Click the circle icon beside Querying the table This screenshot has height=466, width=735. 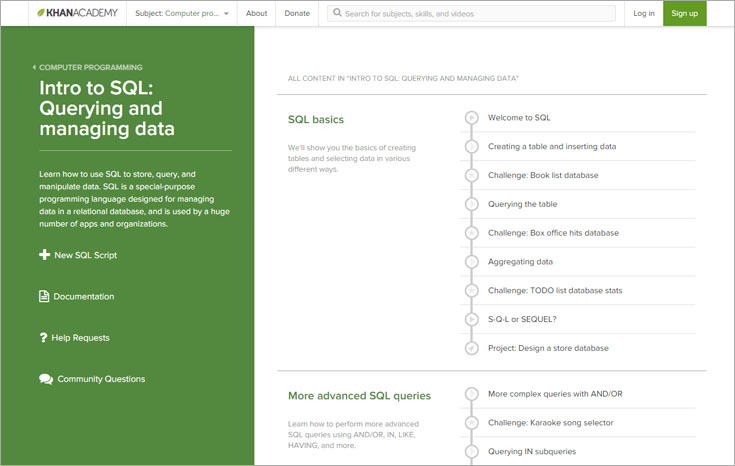tap(472, 204)
